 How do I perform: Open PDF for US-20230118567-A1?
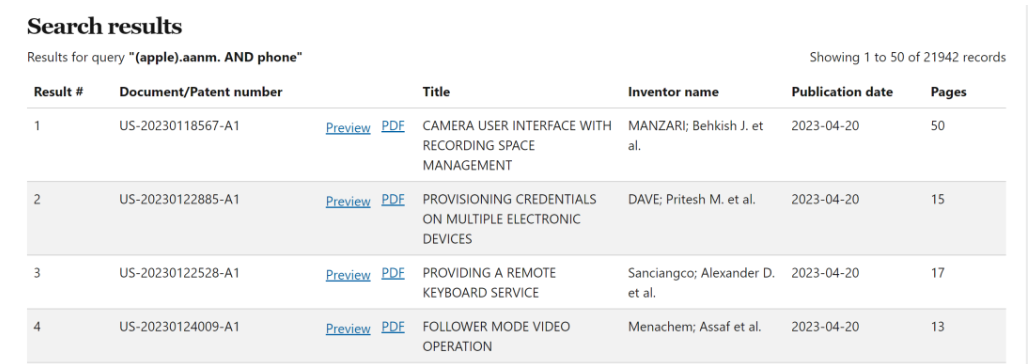(x=393, y=126)
